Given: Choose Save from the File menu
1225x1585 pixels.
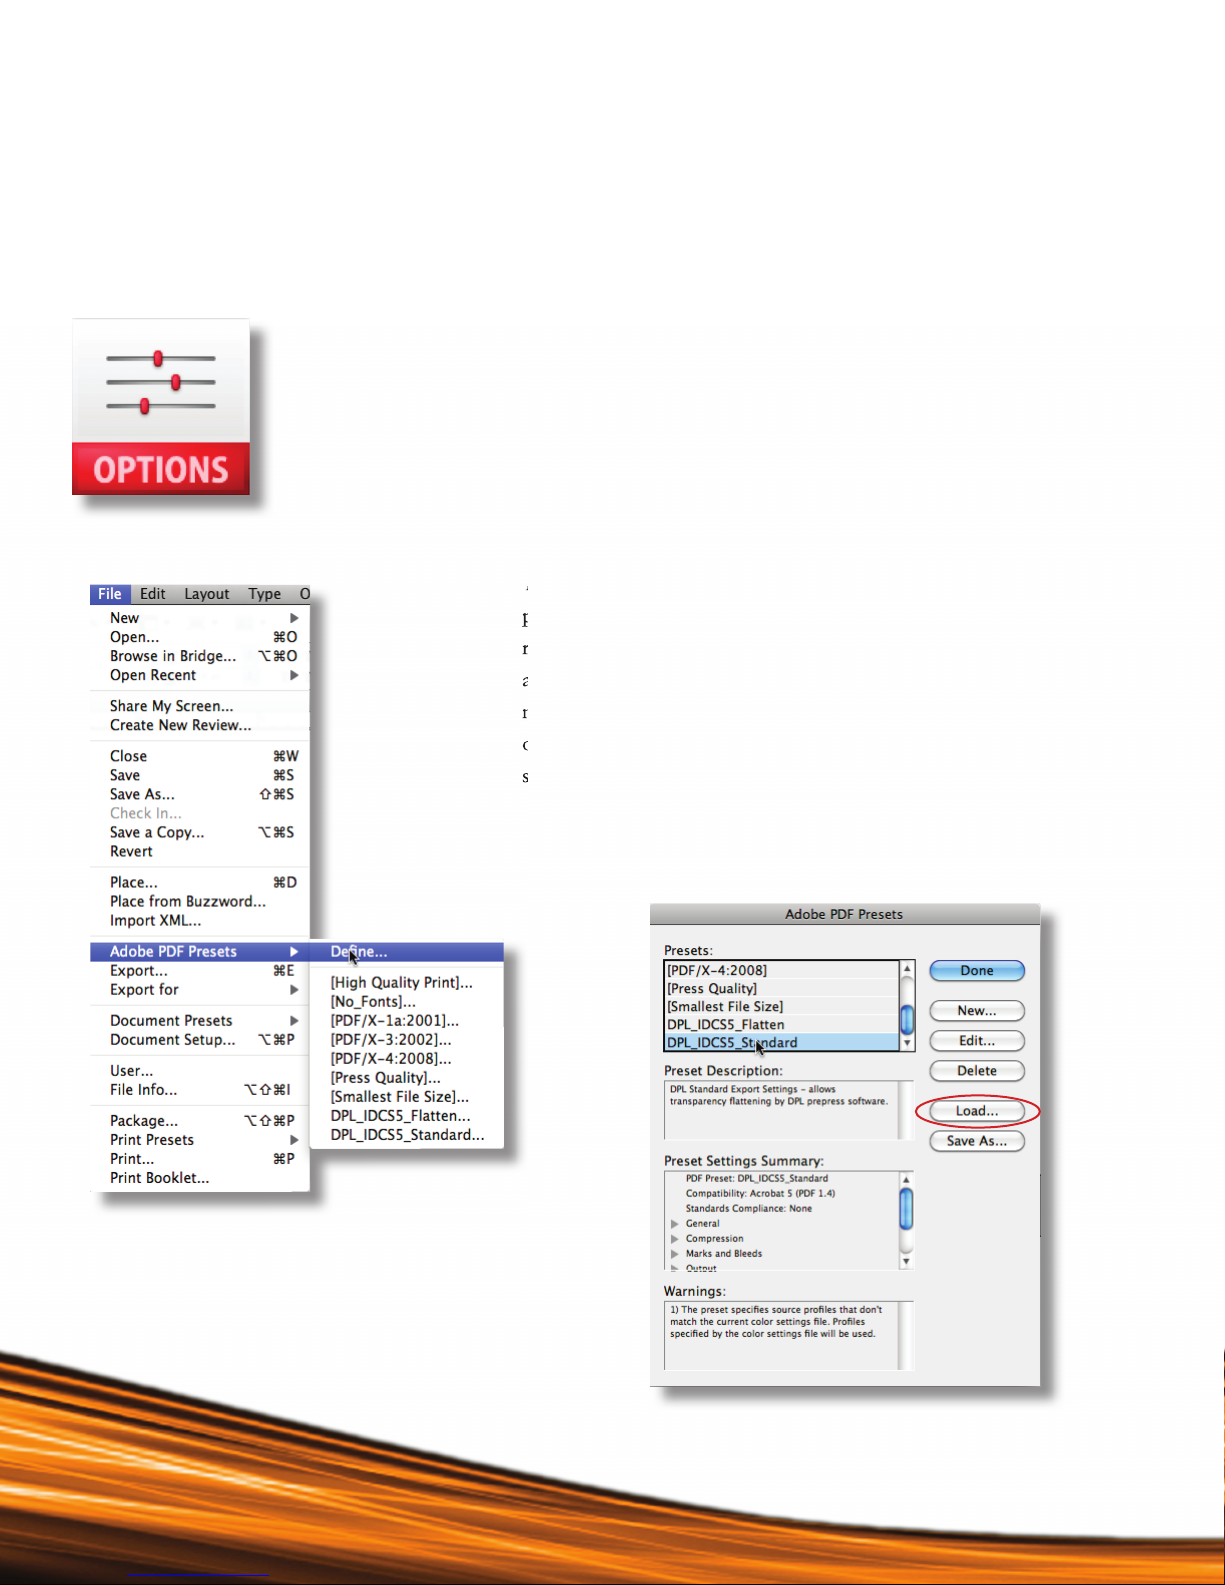Looking at the screenshot, I should point(200,775).
